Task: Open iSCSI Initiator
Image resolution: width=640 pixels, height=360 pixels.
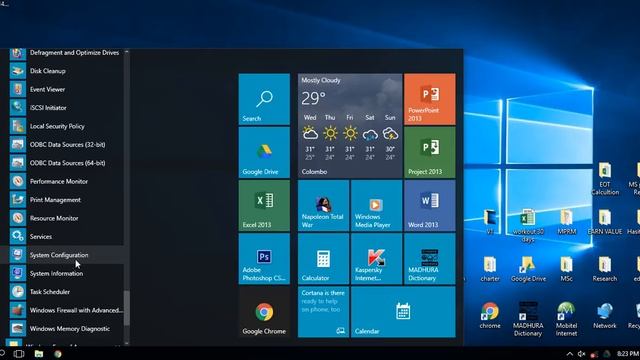Action: click(x=62, y=108)
